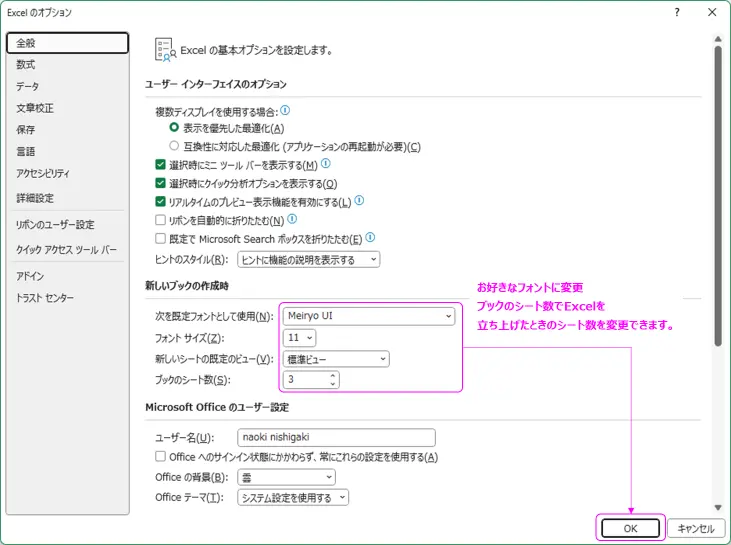Decrease ブックのシート数 with down arrow
Image resolution: width=731 pixels, height=545 pixels.
(x=332, y=383)
